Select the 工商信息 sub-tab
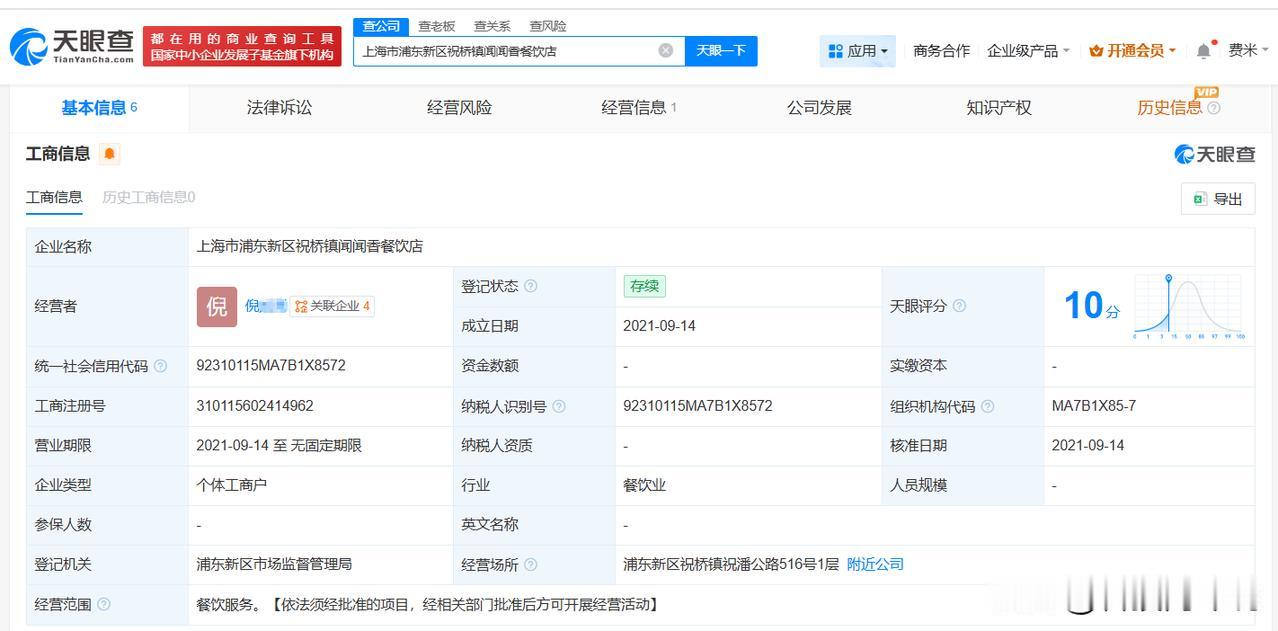 click(x=54, y=197)
